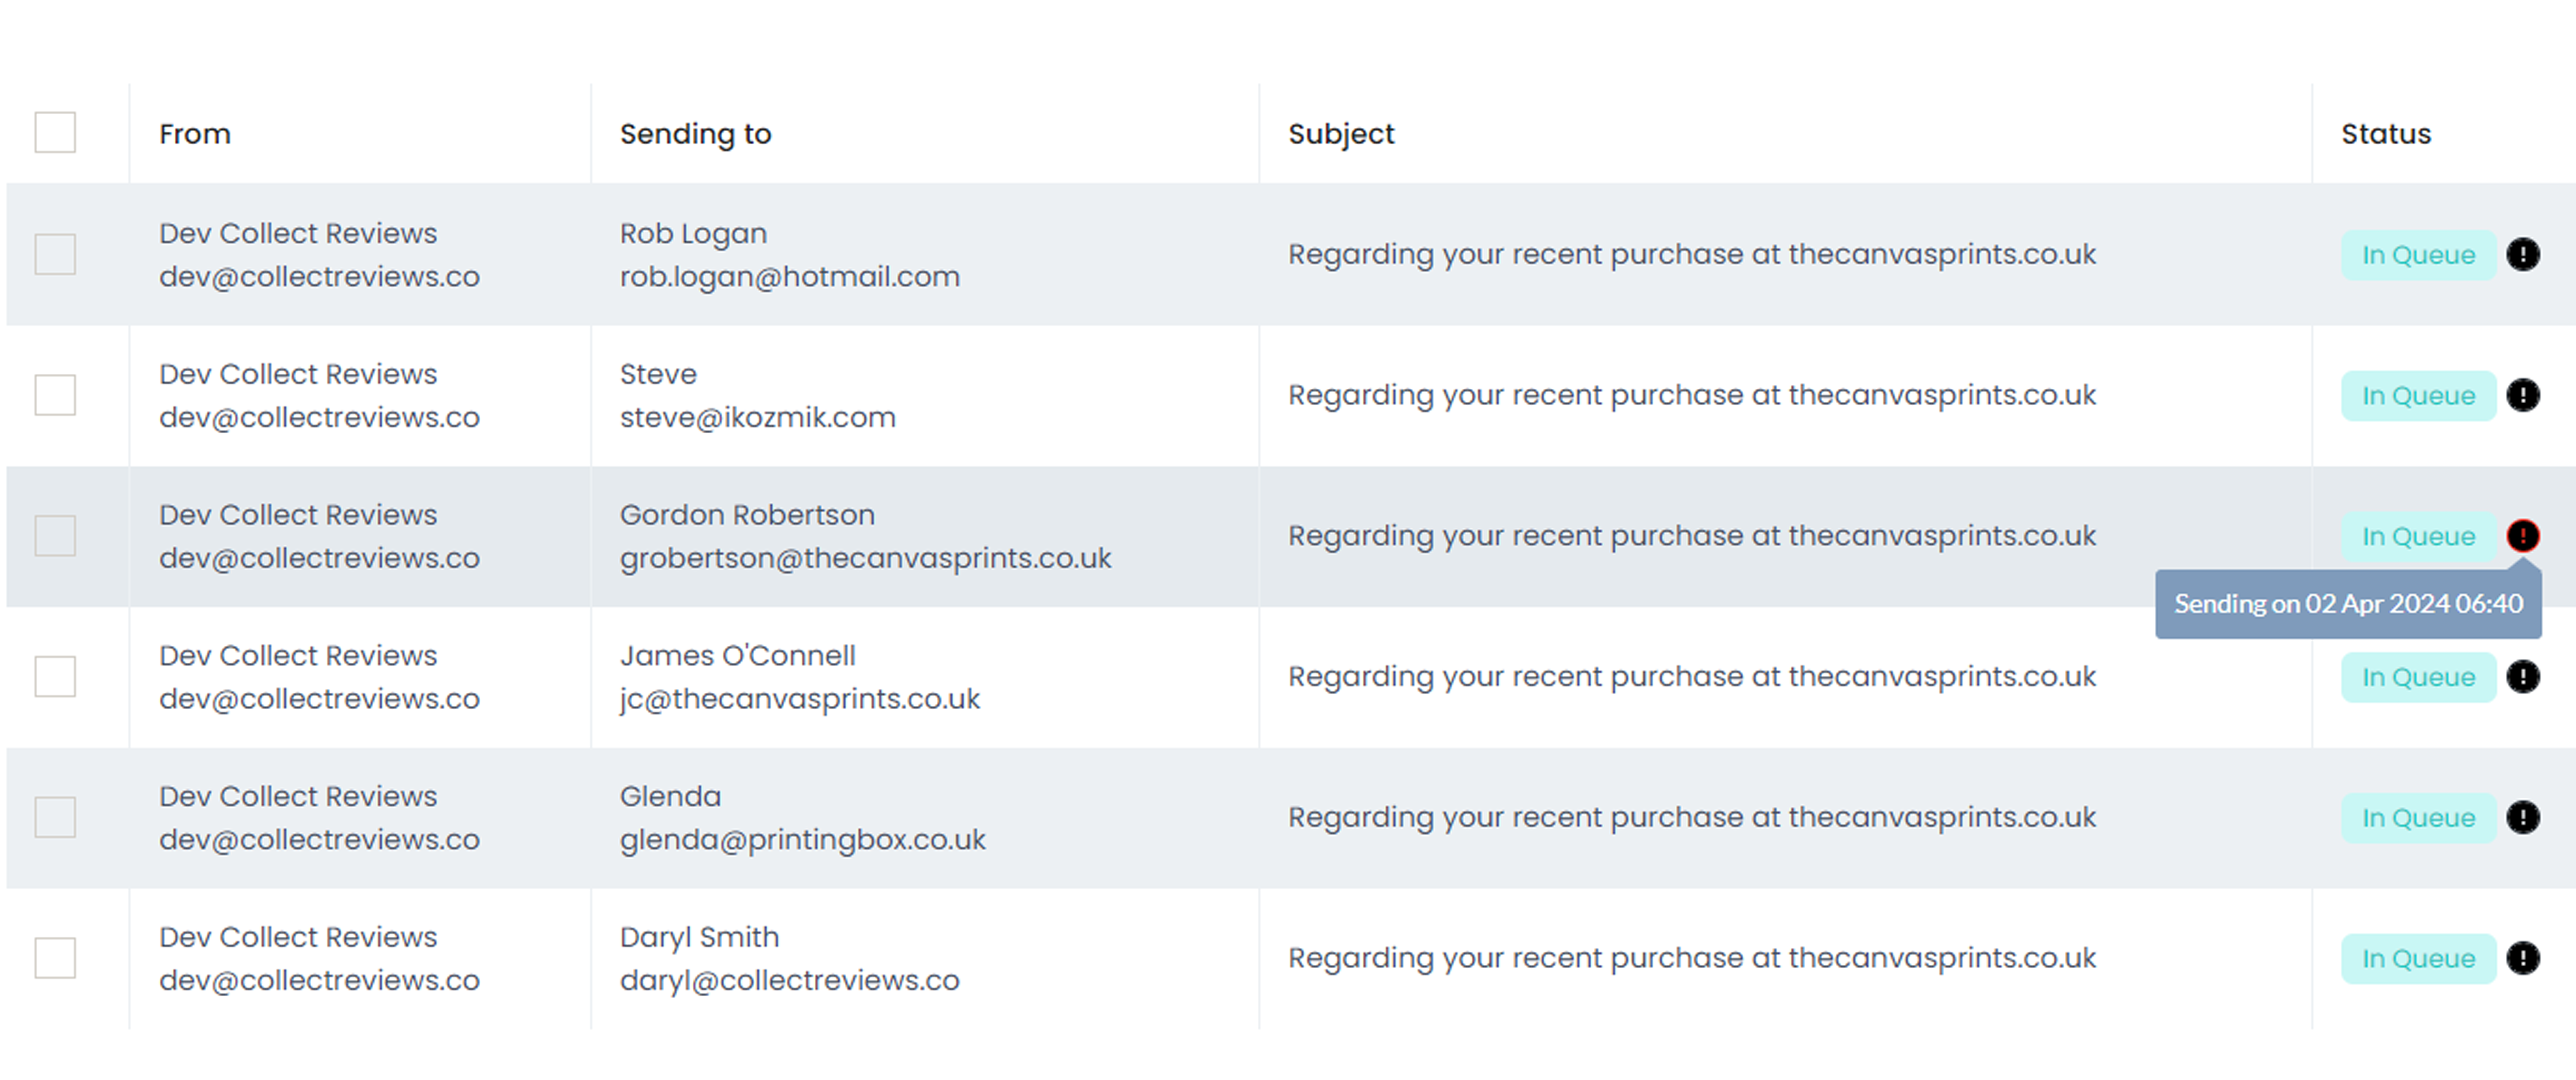The width and height of the screenshot is (2576, 1080).
Task: Click the red alert icon in Gordon Robertson's row
Action: click(x=2522, y=536)
